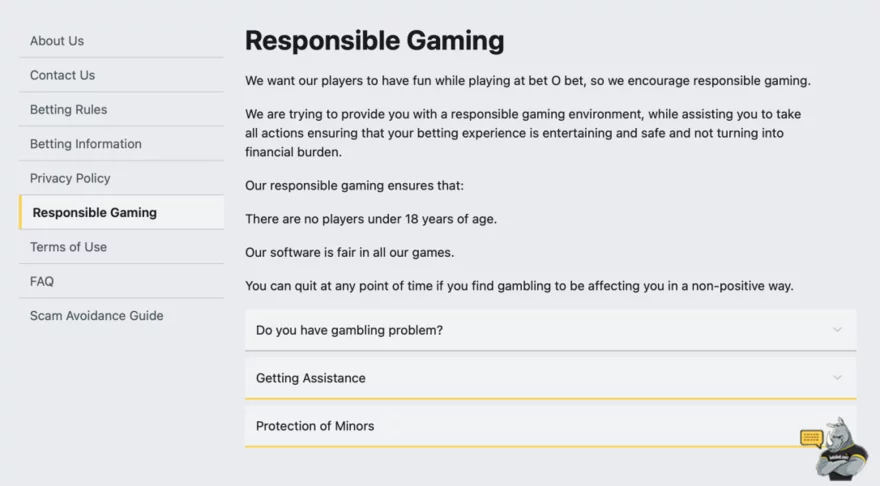This screenshot has width=880, height=486.
Task: Click the yellow speech bubble icon
Action: [811, 438]
